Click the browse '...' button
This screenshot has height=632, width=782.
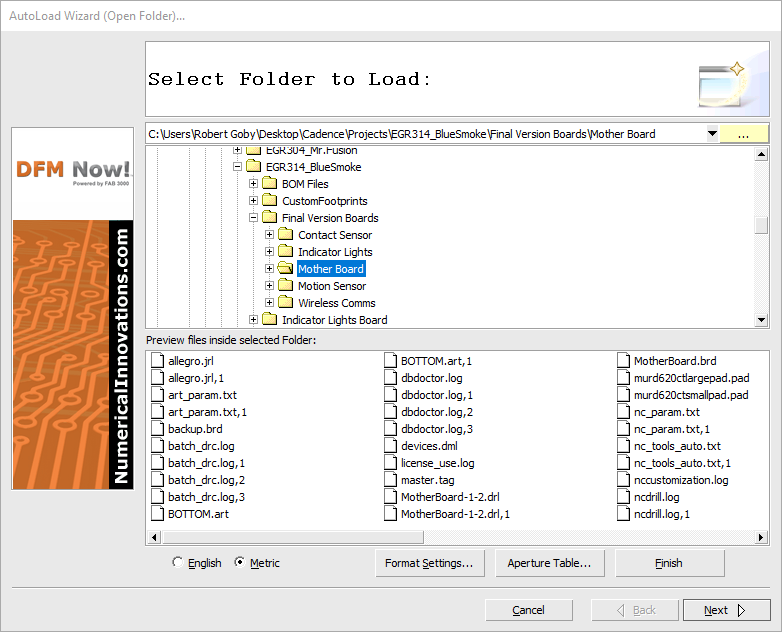743,134
